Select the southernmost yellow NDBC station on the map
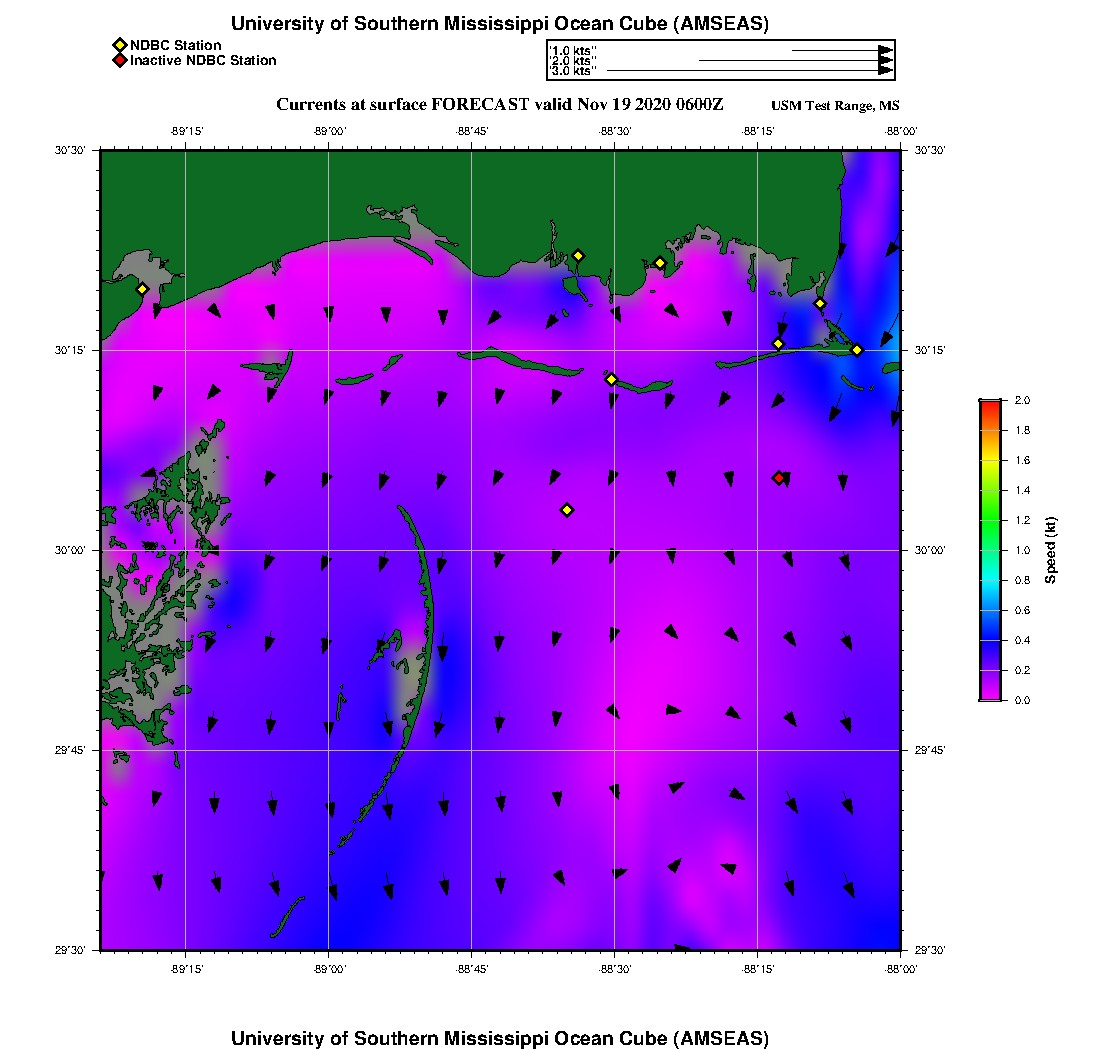The image size is (1100, 1050). click(x=567, y=510)
